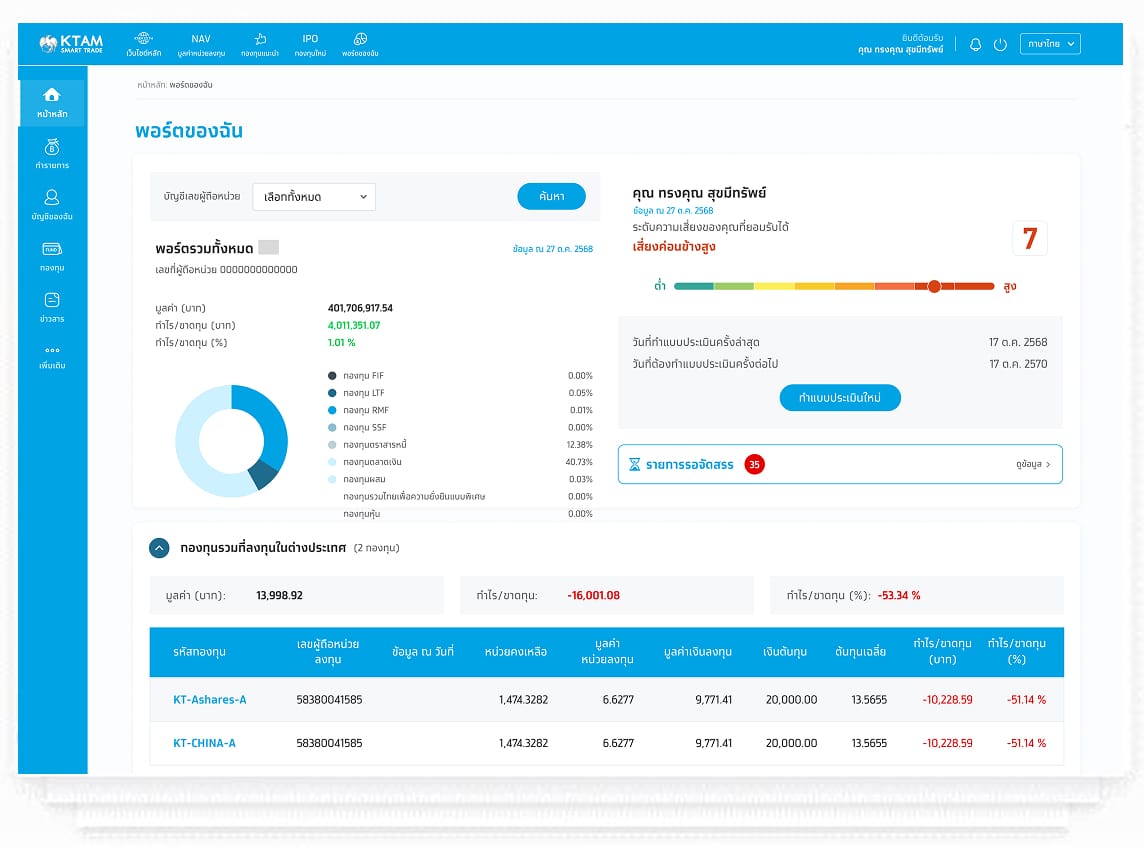The image size is (1144, 847).
Task: Click the KTAM Smart Trade logo
Action: (72, 44)
